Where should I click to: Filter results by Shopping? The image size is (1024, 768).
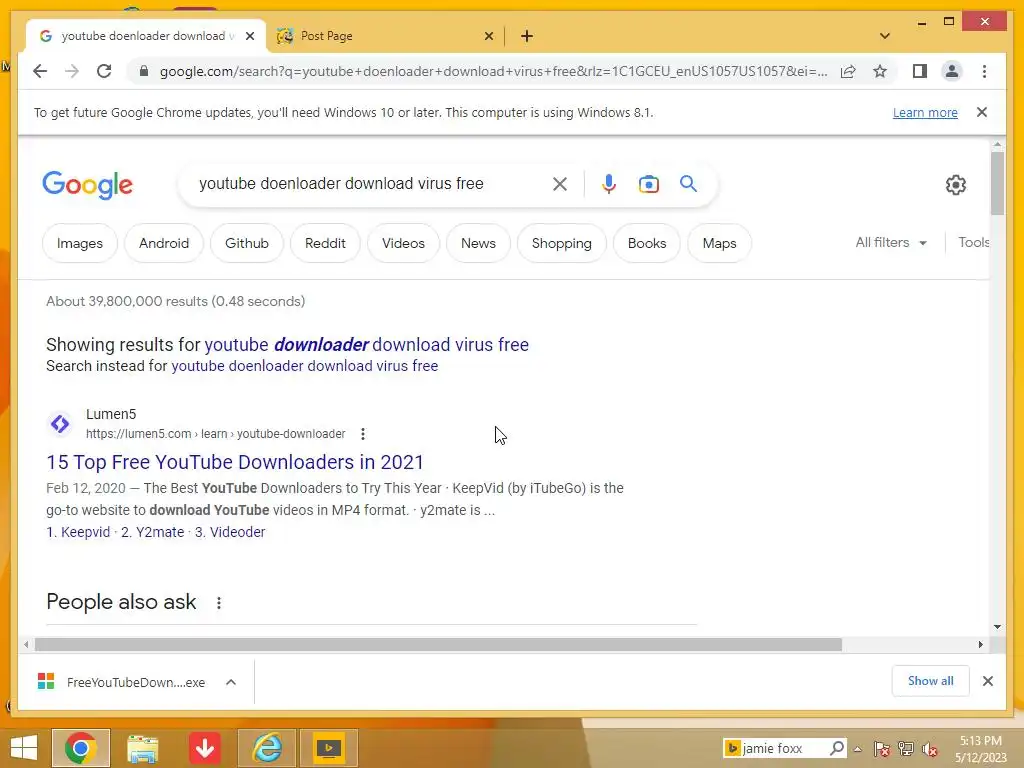562,243
